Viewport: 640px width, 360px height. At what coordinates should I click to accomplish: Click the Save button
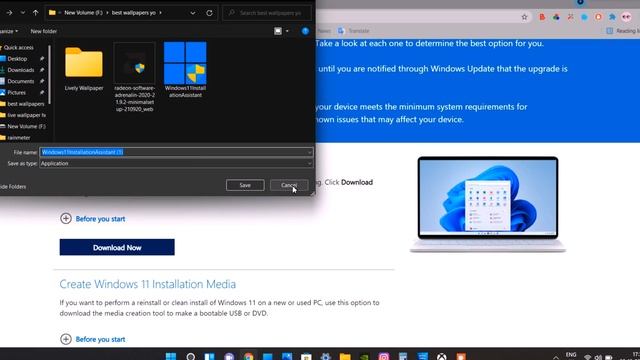tap(245, 185)
